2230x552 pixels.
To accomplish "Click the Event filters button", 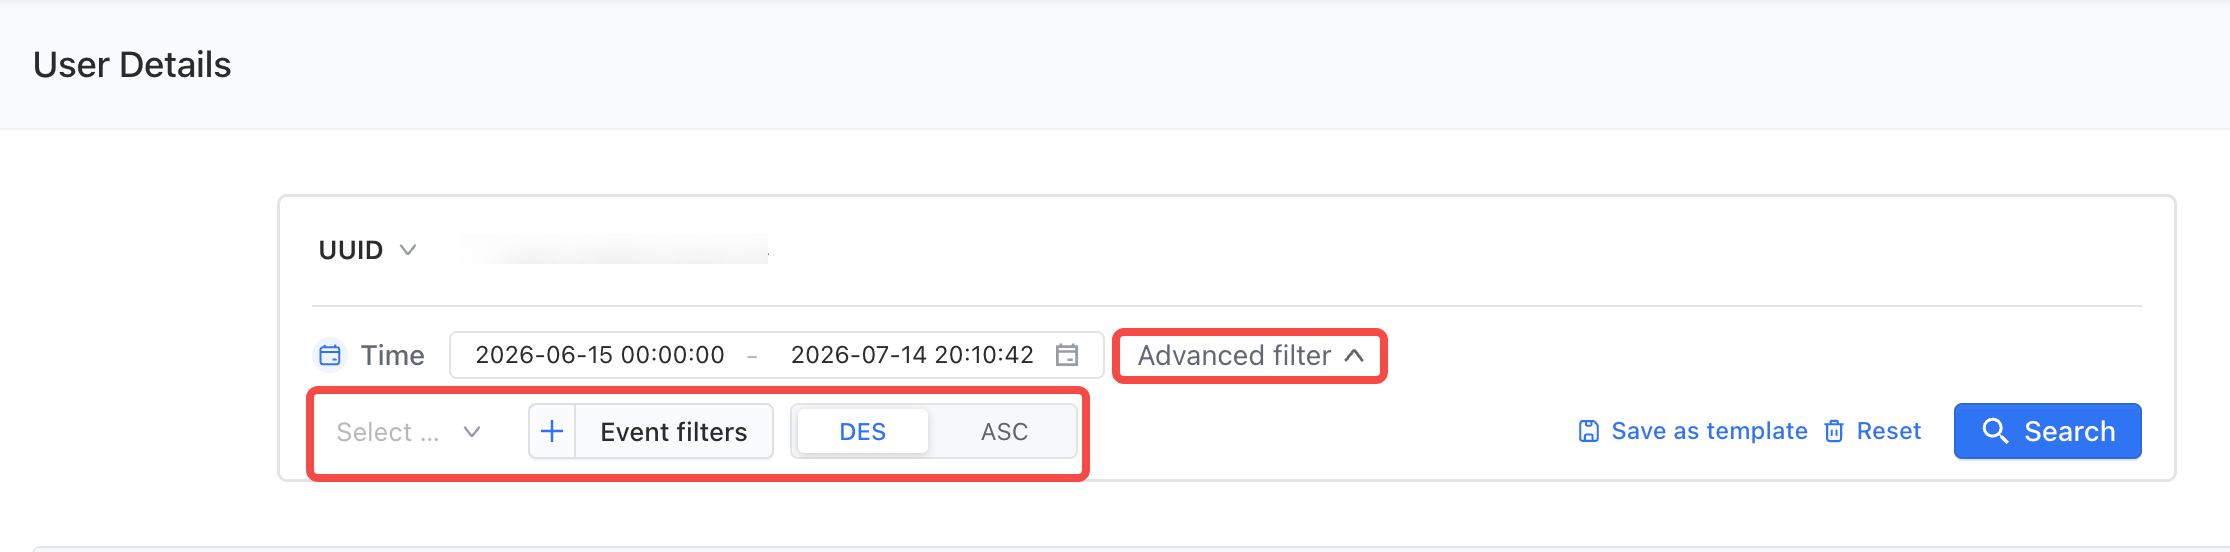I will point(674,431).
